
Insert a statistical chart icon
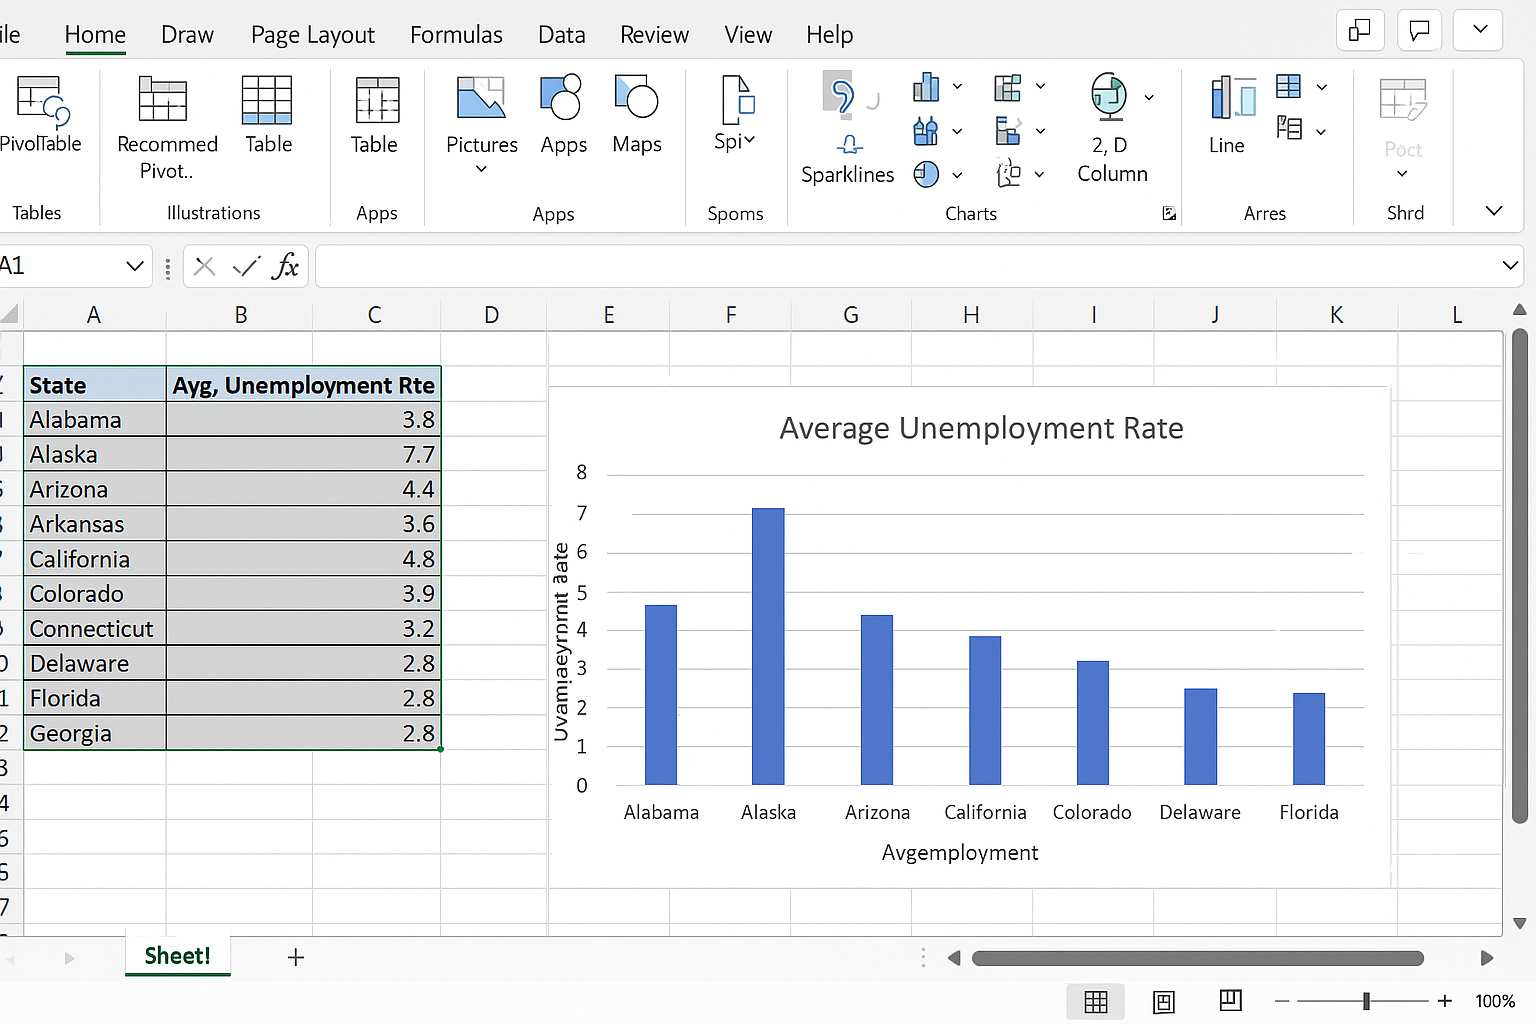coord(926,131)
